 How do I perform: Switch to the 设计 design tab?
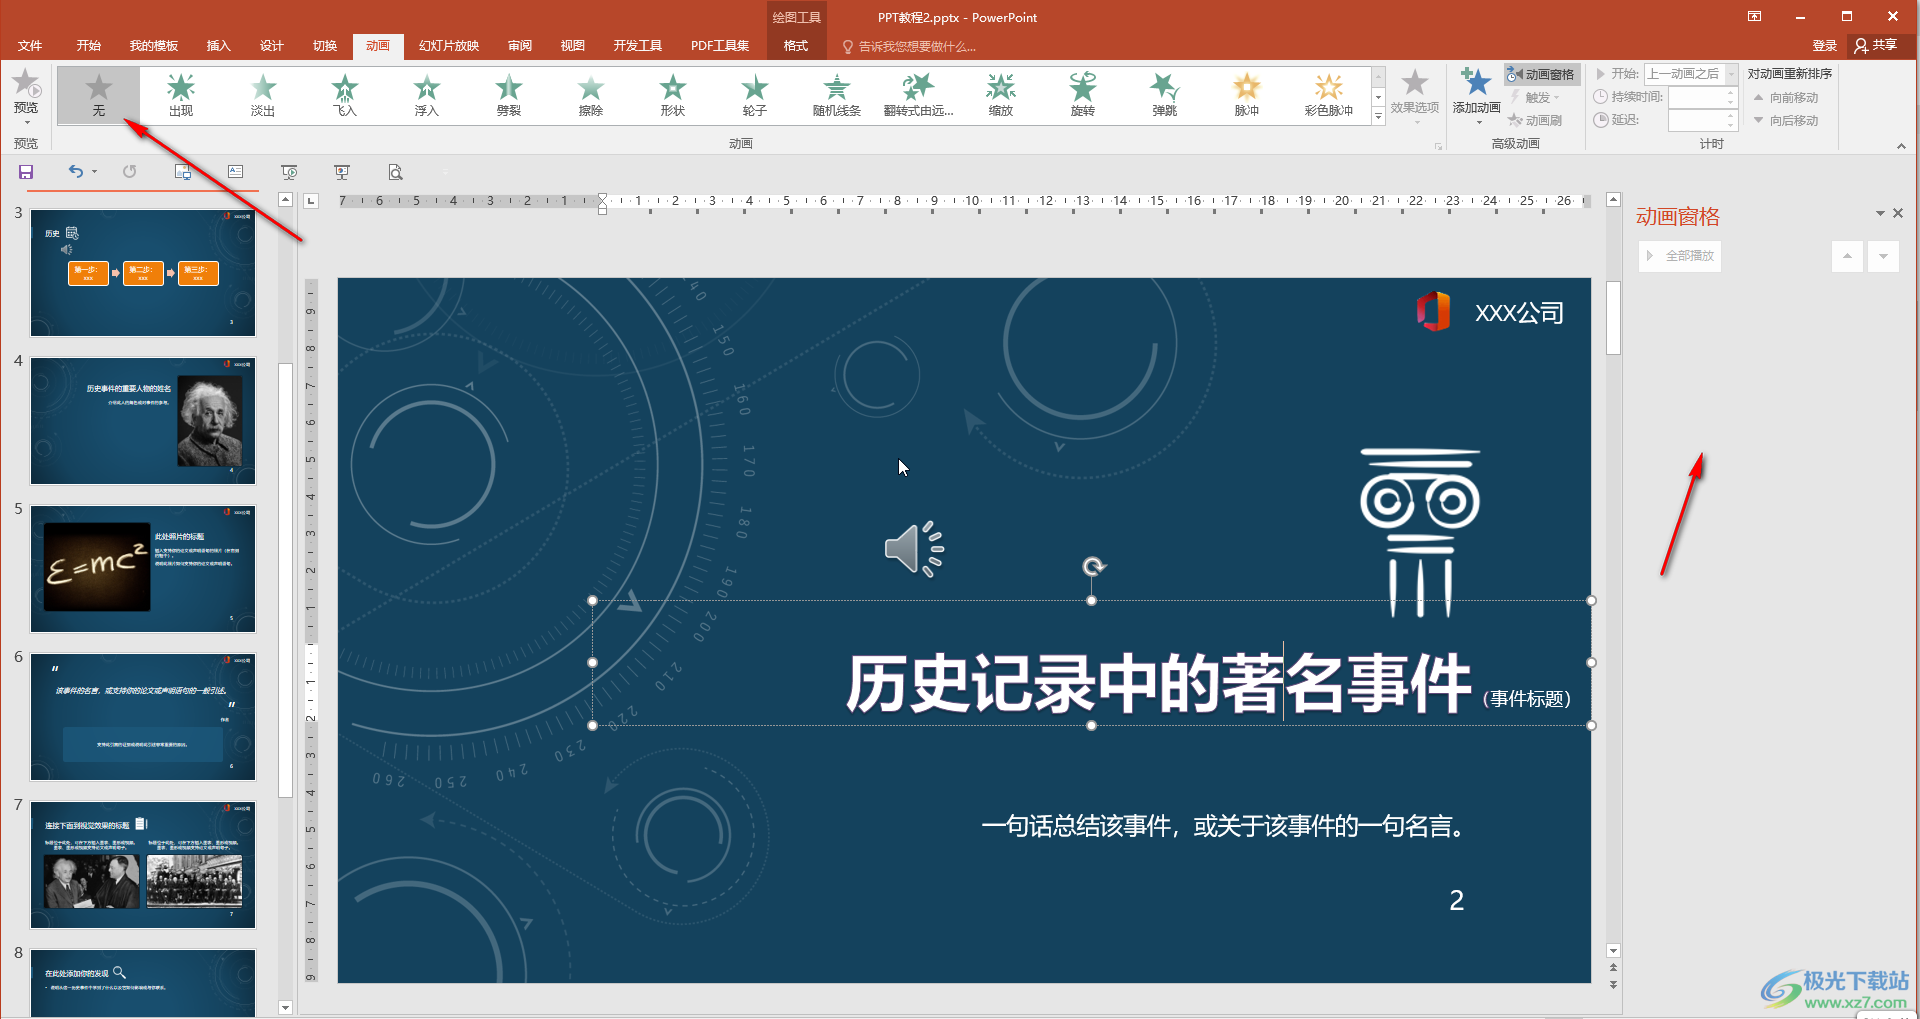pyautogui.click(x=271, y=46)
